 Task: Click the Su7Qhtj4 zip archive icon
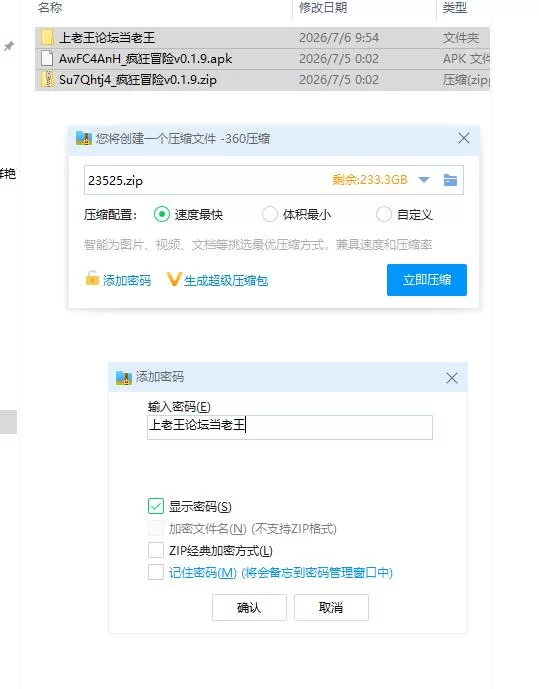point(47,80)
